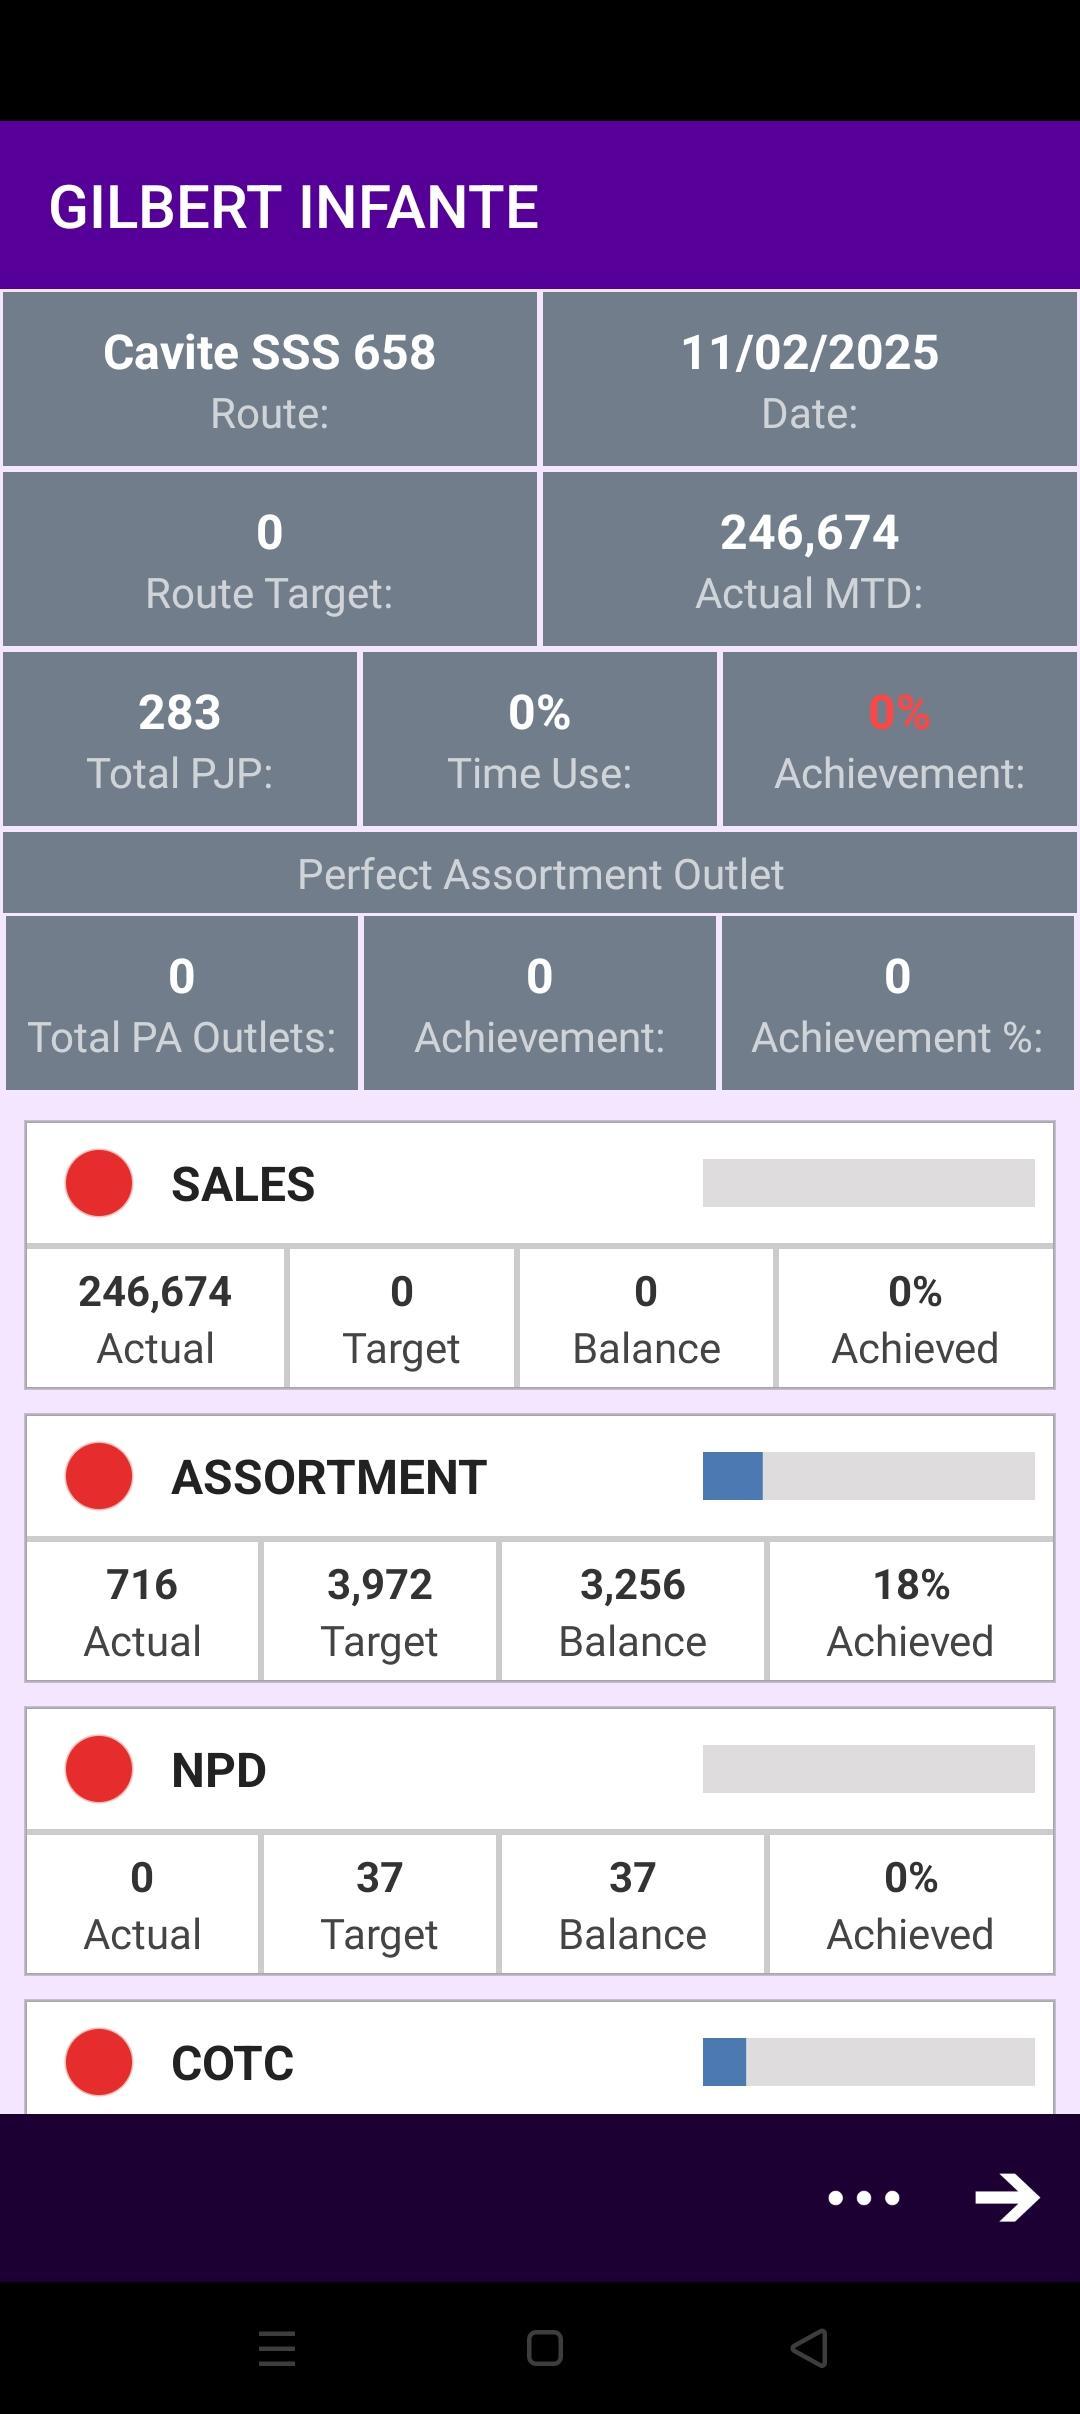Tap the ASSORTMENT progress bar
The width and height of the screenshot is (1080, 2414).
click(x=868, y=1476)
